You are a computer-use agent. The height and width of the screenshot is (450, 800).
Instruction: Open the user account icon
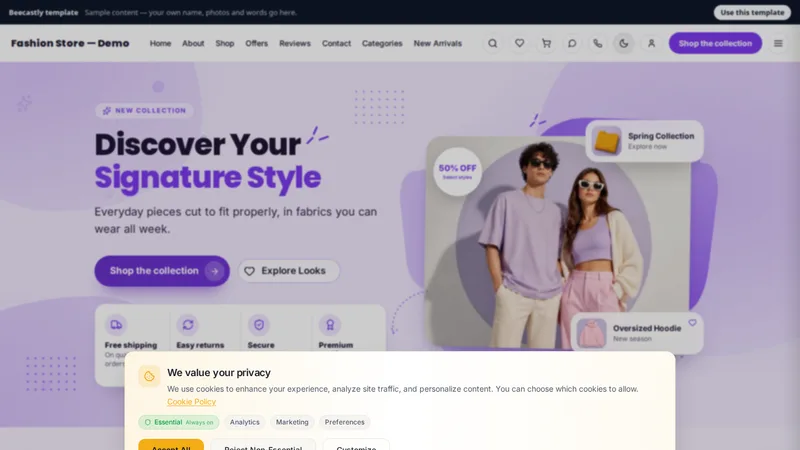[x=651, y=43]
